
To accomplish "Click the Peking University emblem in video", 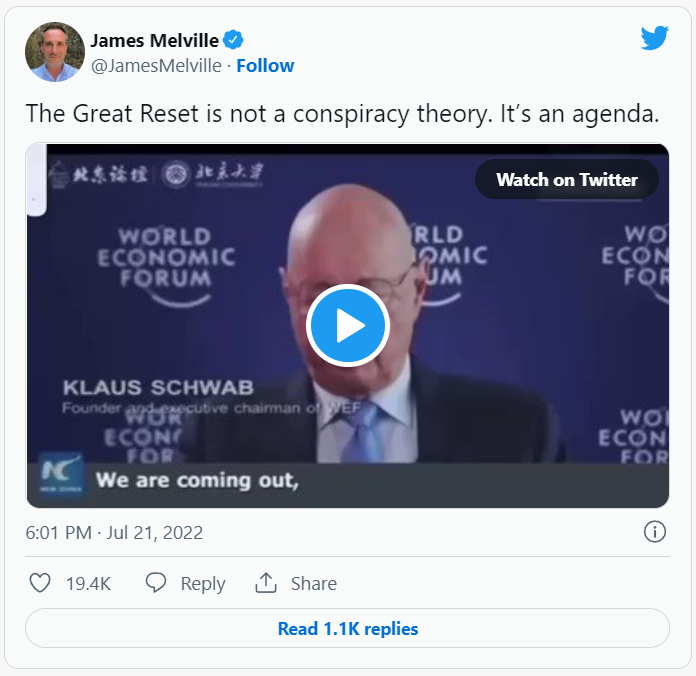I will (176, 174).
